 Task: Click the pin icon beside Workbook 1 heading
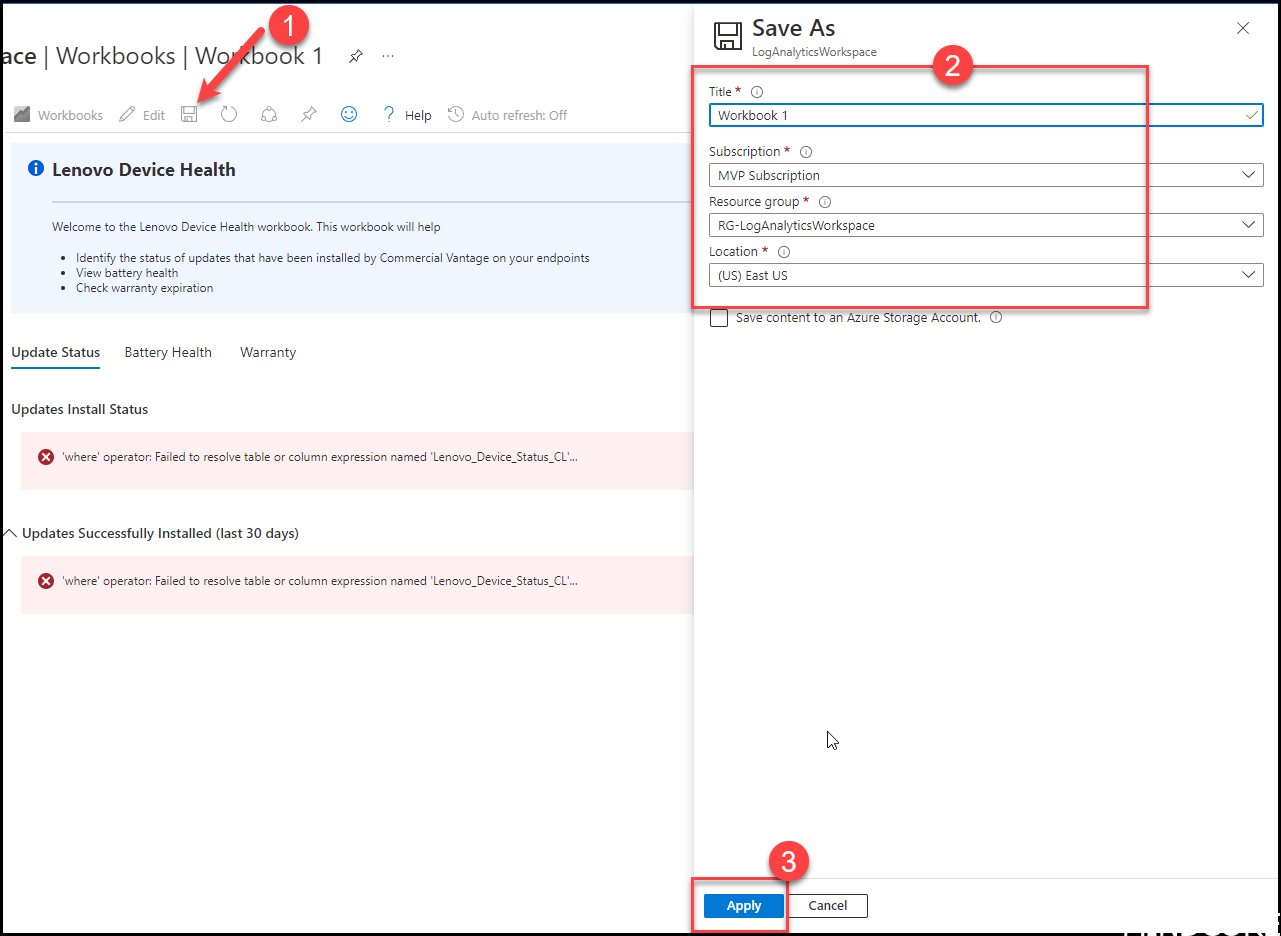click(355, 56)
